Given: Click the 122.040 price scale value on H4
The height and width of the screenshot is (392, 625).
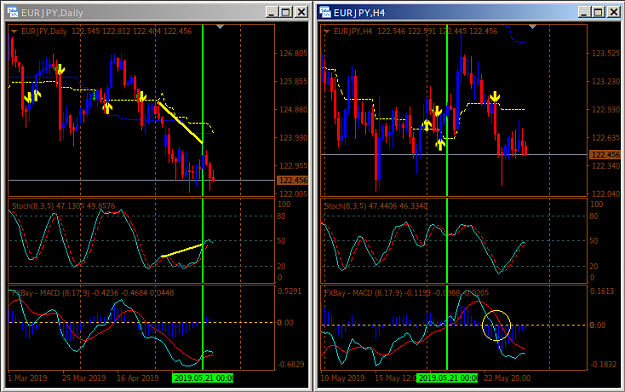Looking at the screenshot, I should click(x=606, y=194).
